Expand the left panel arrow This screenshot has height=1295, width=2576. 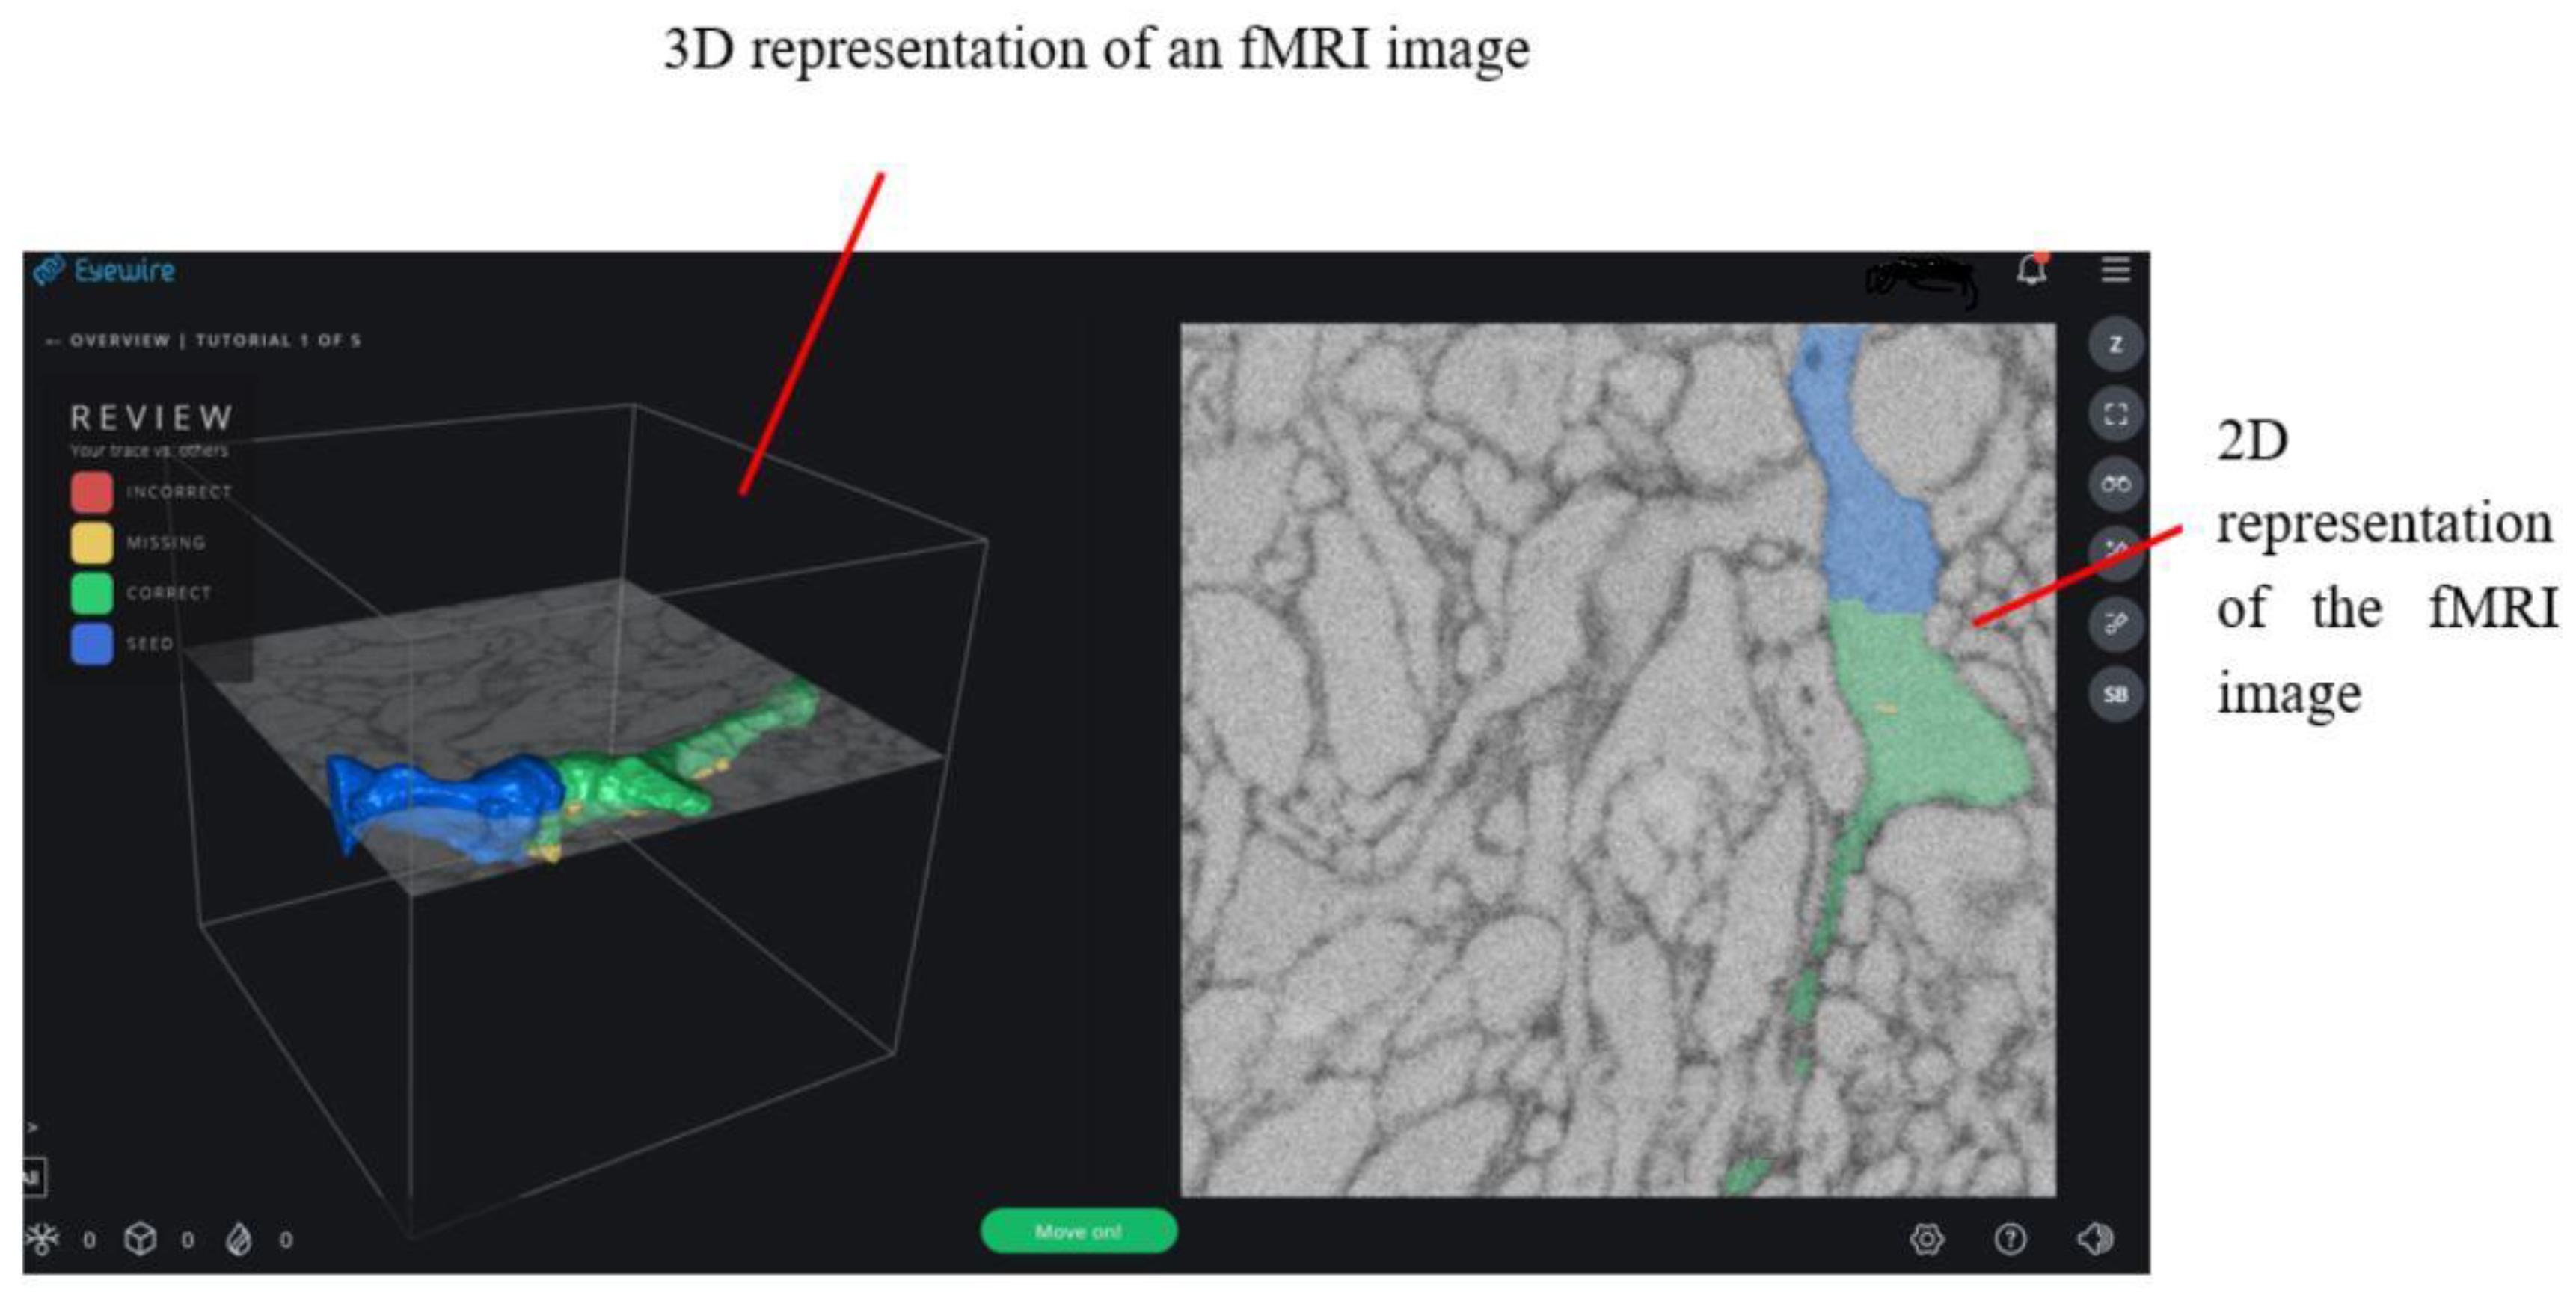33,1127
